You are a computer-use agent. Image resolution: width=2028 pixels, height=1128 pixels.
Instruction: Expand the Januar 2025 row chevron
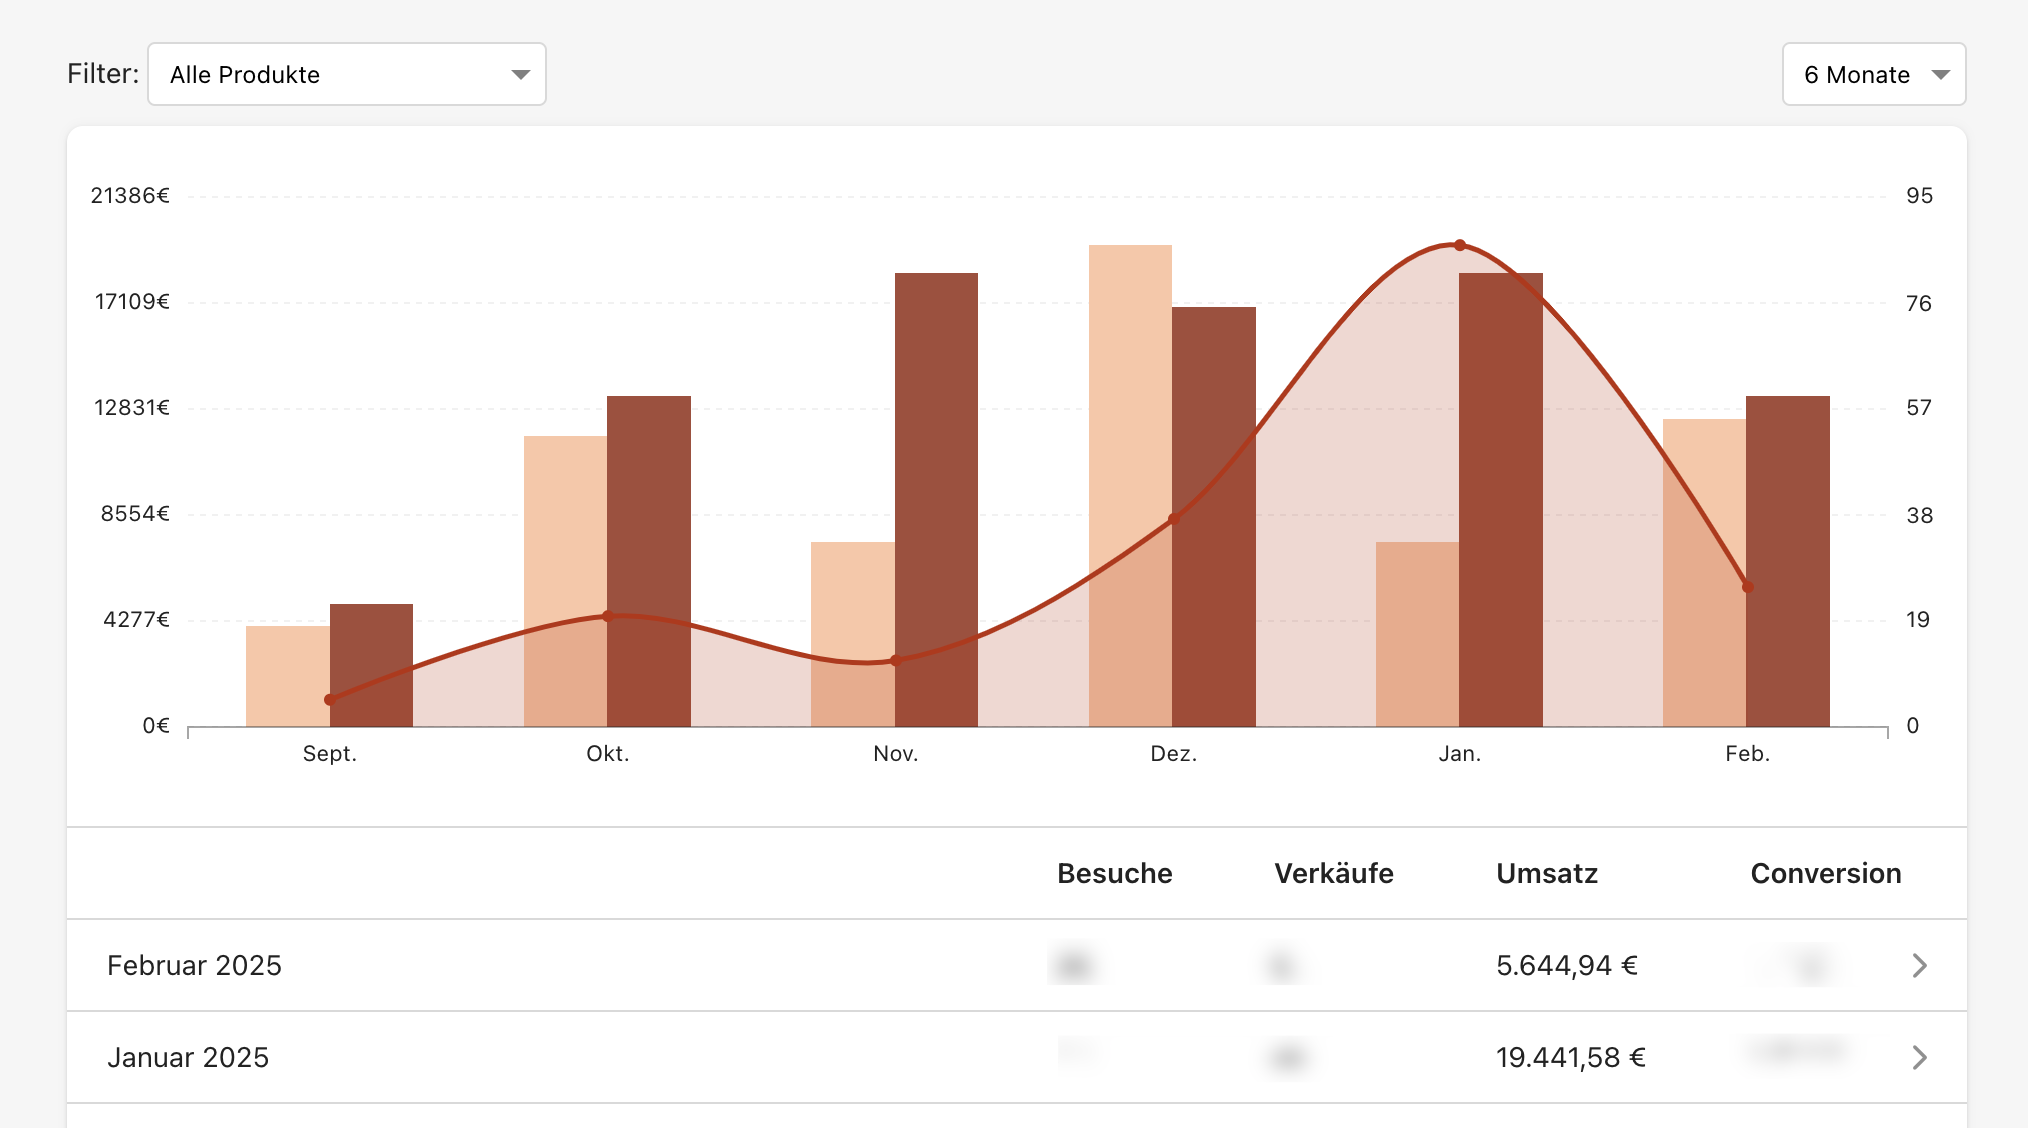point(1919,1057)
